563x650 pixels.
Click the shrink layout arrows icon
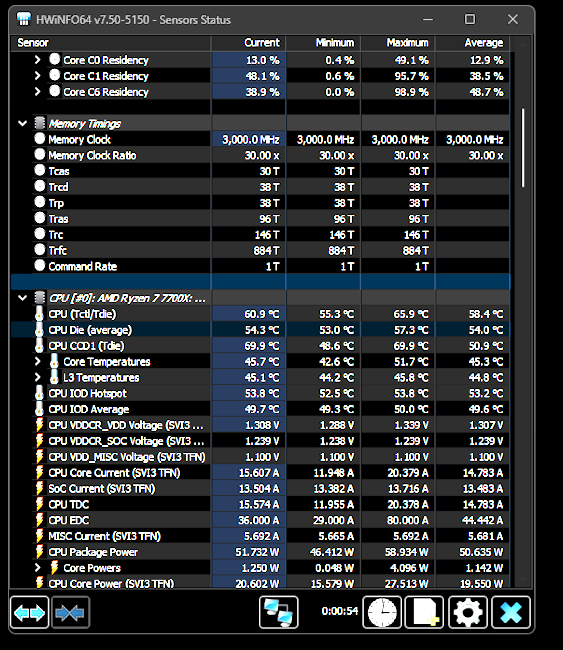pyautogui.click(x=70, y=612)
